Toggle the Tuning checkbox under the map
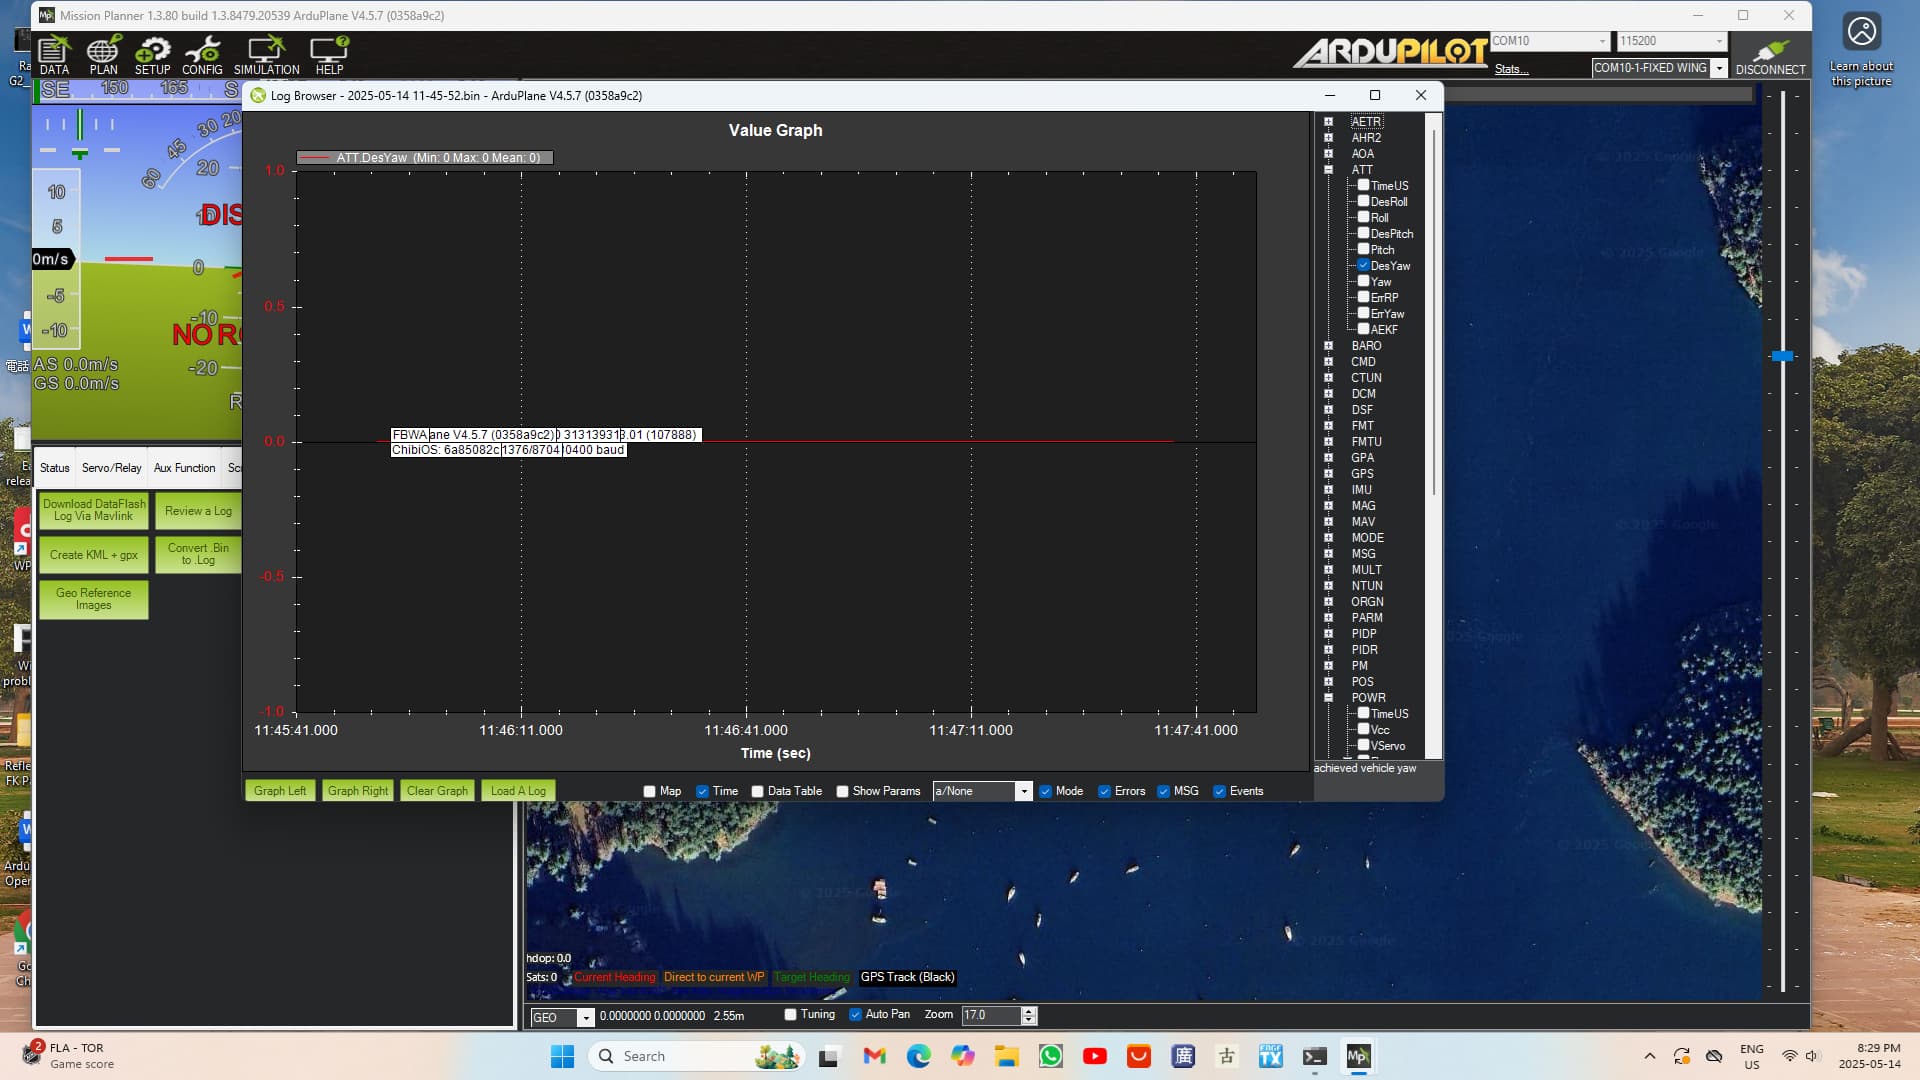The width and height of the screenshot is (1920, 1080). tap(790, 1014)
